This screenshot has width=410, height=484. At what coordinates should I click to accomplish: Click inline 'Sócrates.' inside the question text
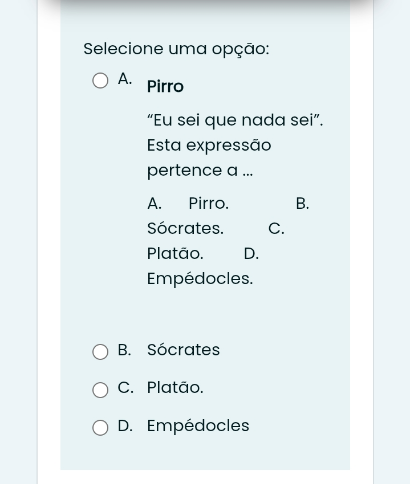click(x=185, y=228)
